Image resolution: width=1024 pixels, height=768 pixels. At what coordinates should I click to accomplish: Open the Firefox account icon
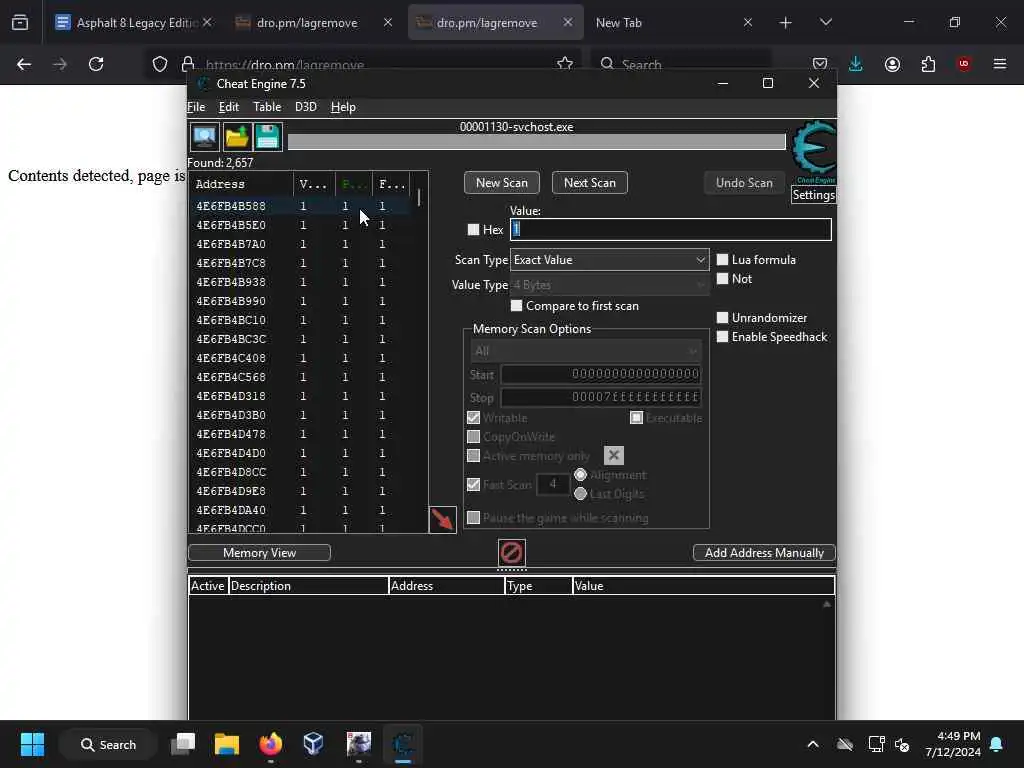pos(892,64)
